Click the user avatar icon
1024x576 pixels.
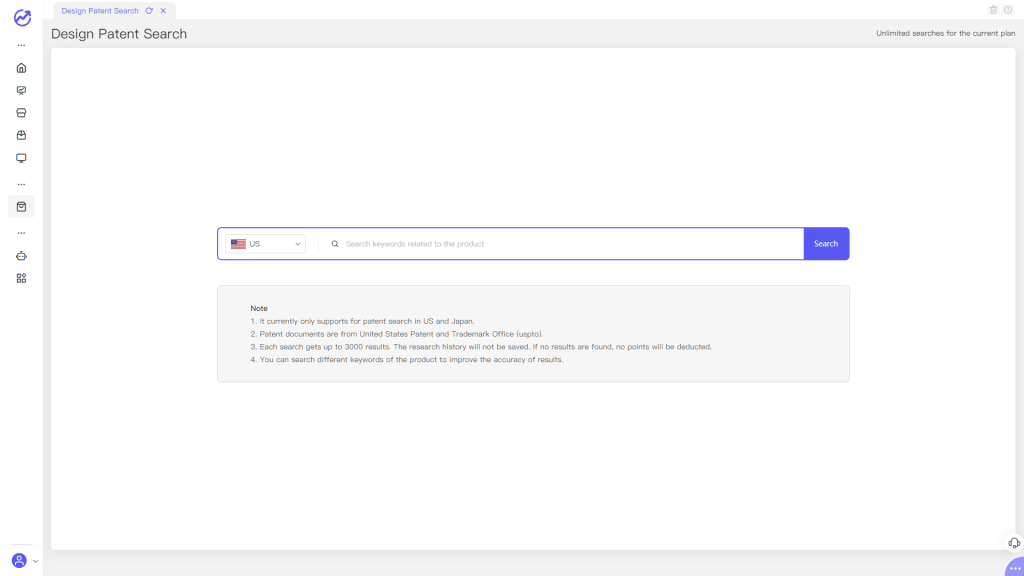(19, 560)
